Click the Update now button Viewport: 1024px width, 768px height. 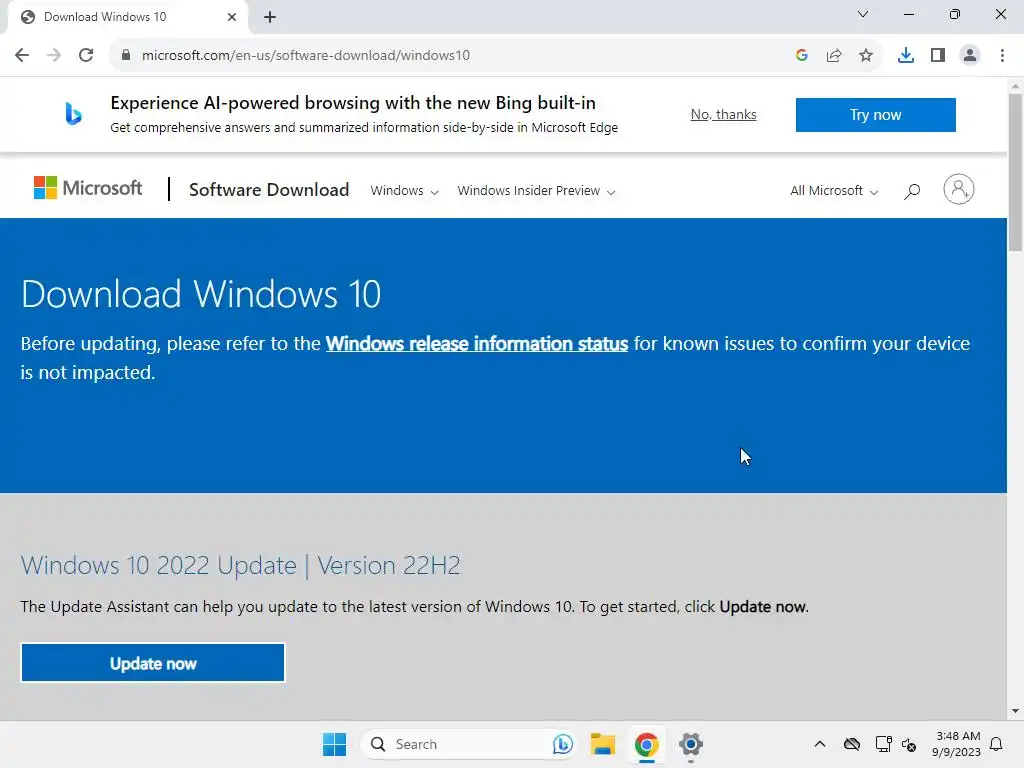point(153,663)
